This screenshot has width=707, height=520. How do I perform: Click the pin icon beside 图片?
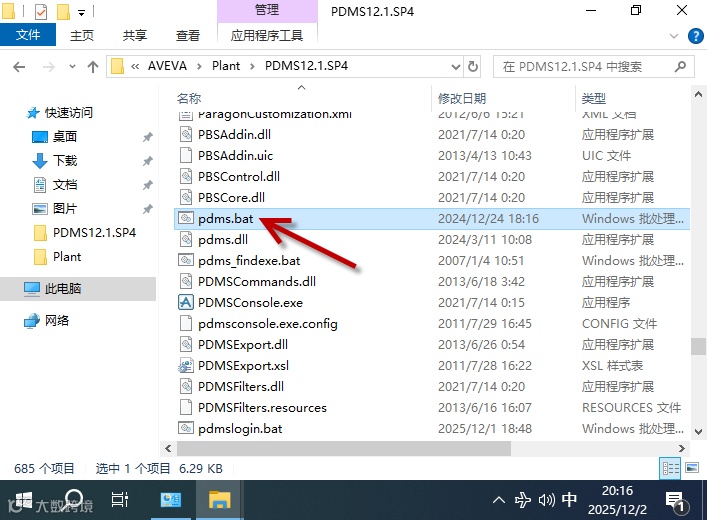click(147, 209)
